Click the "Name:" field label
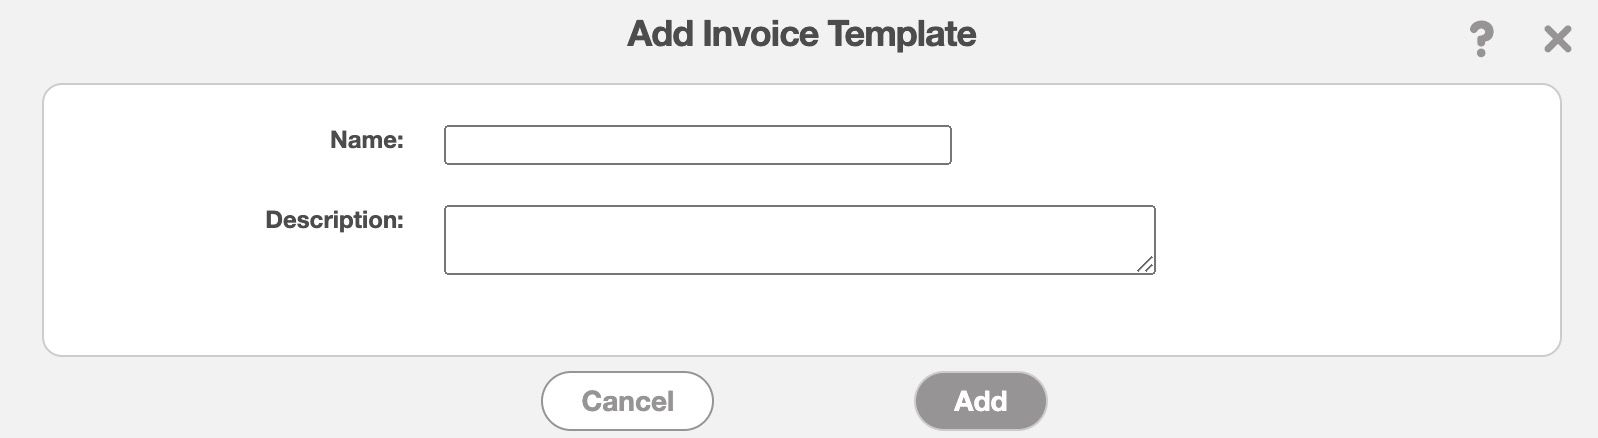The height and width of the screenshot is (438, 1598). (367, 140)
